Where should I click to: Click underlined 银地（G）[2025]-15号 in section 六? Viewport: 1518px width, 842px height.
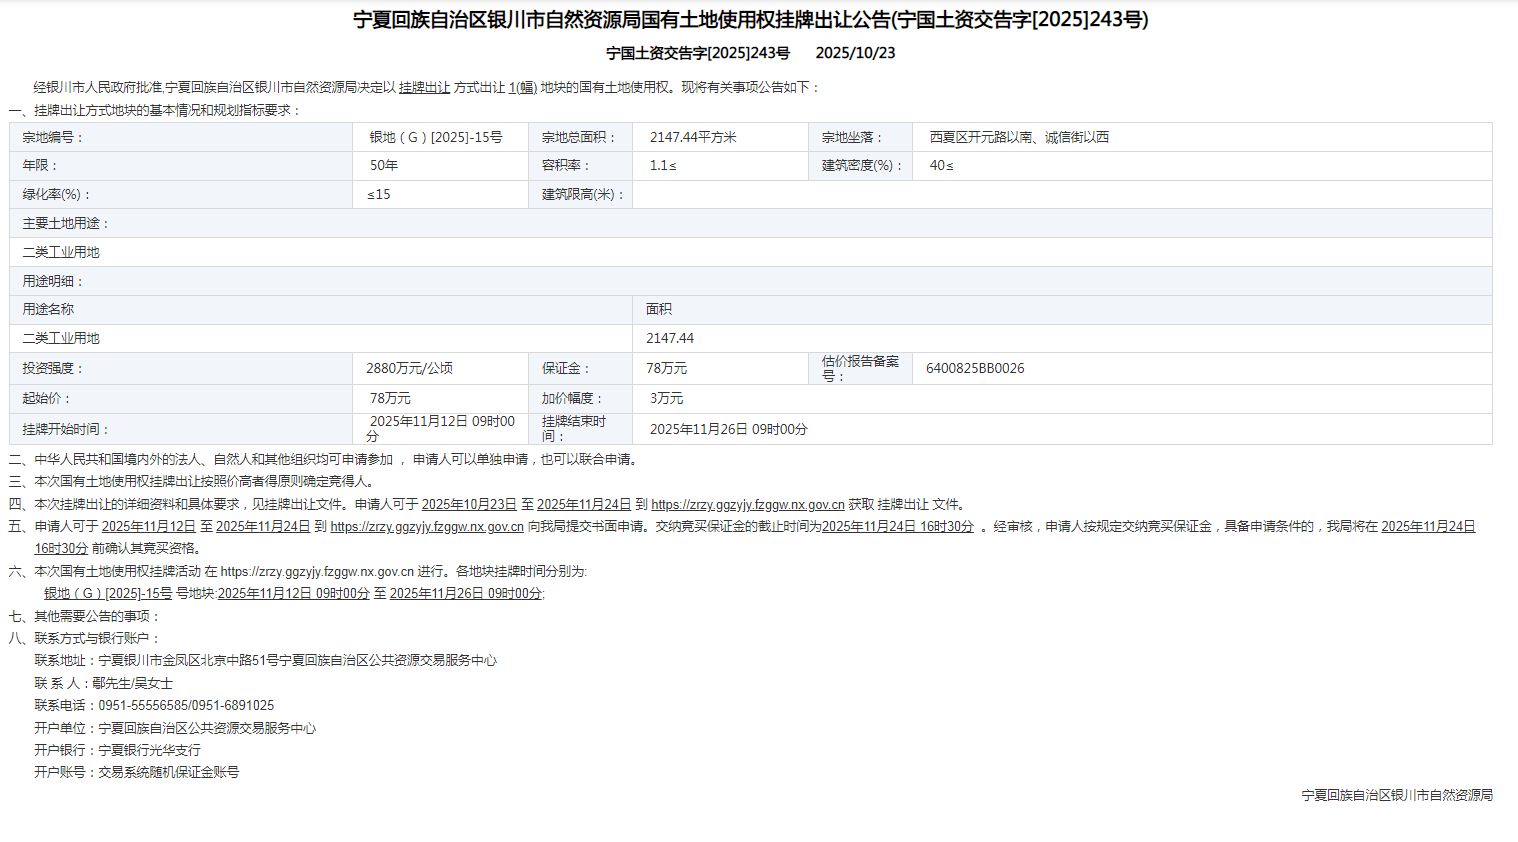(x=108, y=593)
